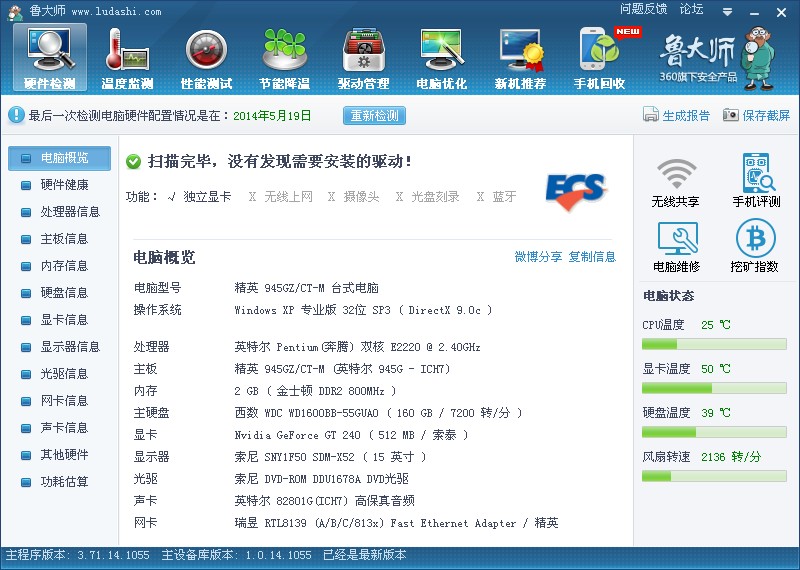800x570 pixels.
Task: Click the 硬盘温度 progress bar
Action: [x=714, y=432]
